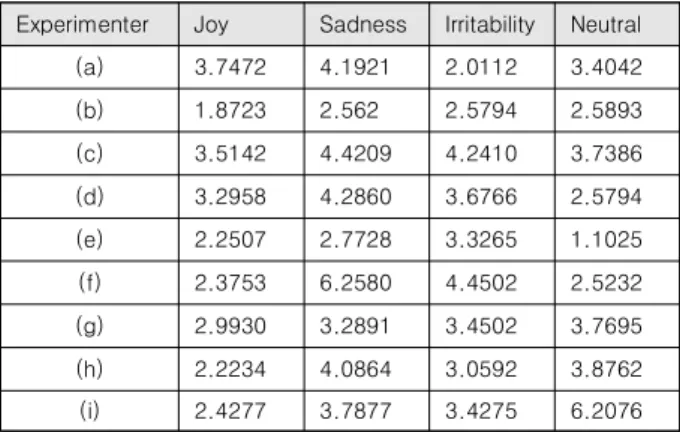Select the Neutral value 1.1025

pyautogui.click(x=606, y=239)
